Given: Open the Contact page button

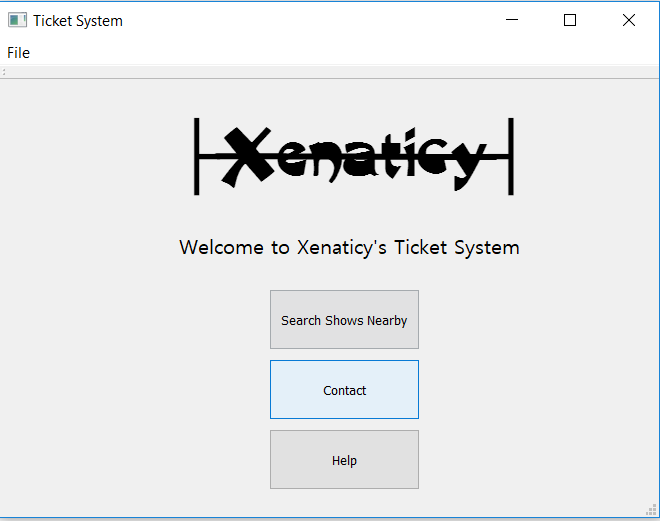Looking at the screenshot, I should pyautogui.click(x=344, y=390).
